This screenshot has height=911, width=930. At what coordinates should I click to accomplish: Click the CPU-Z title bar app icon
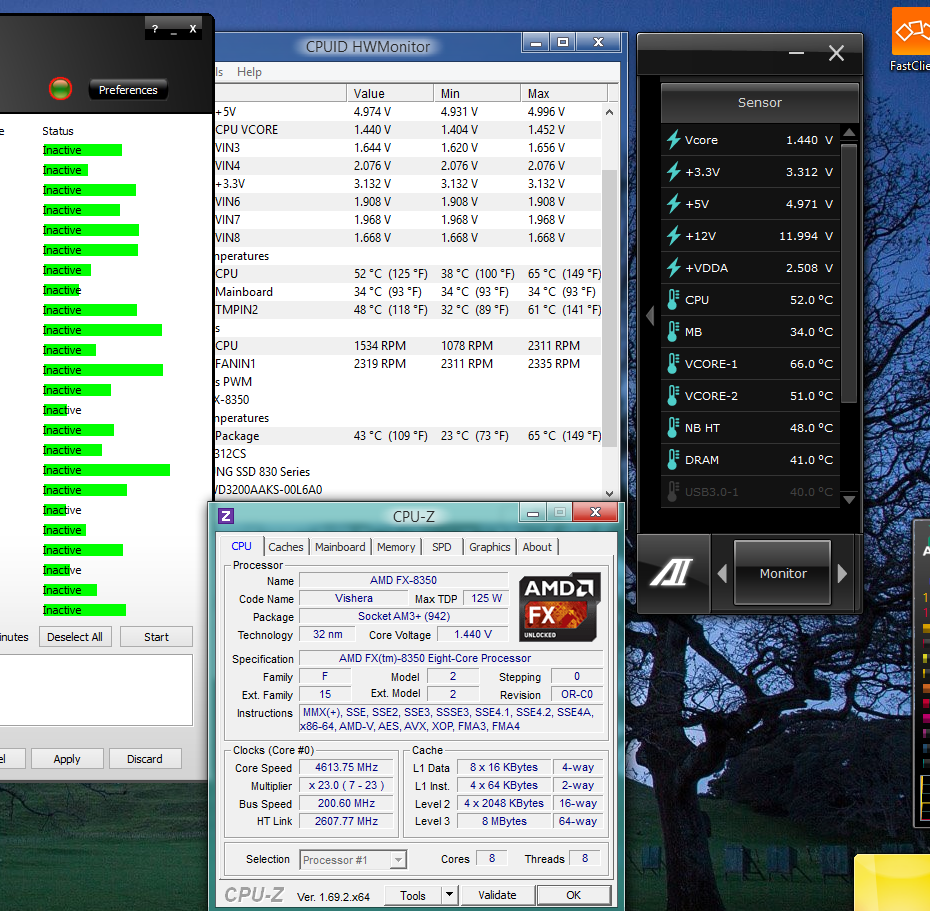[x=226, y=516]
